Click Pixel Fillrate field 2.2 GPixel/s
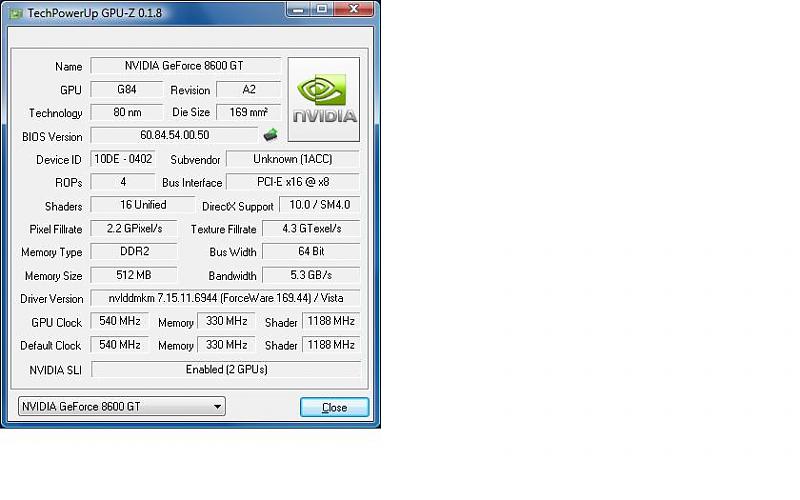This screenshot has height=500, width=800. pyautogui.click(x=134, y=229)
